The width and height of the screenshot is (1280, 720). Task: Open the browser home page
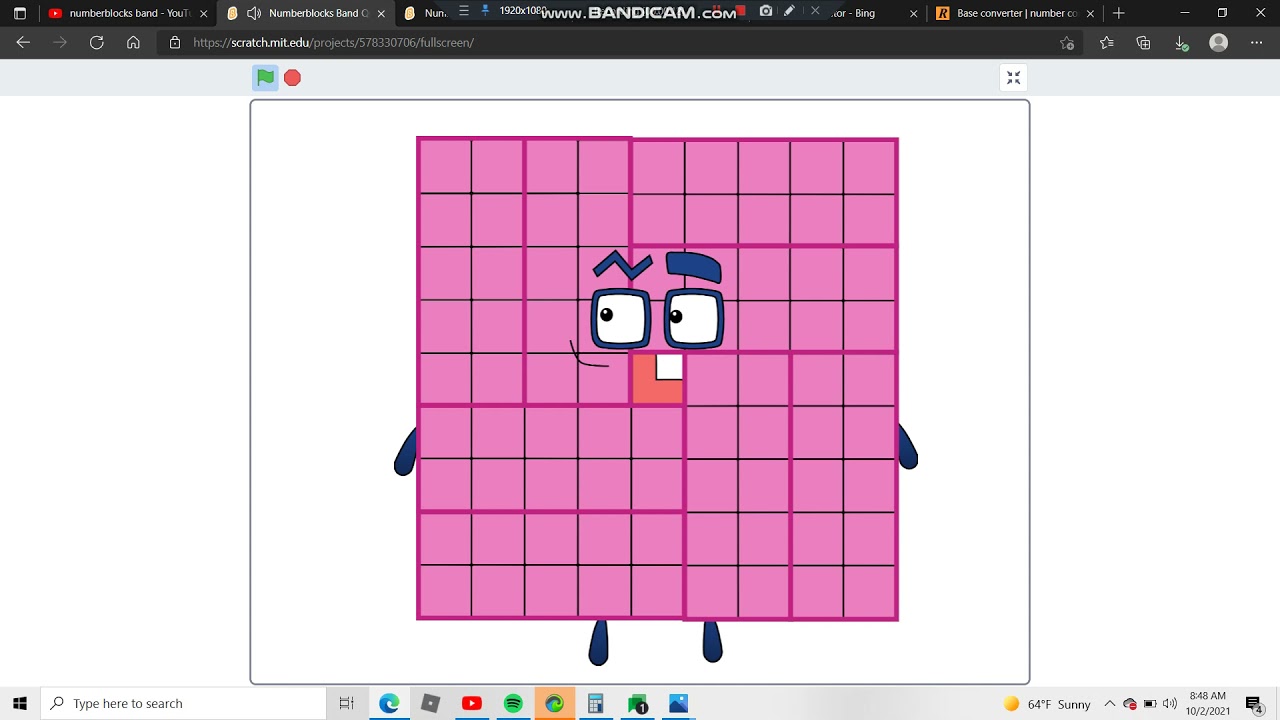133,43
